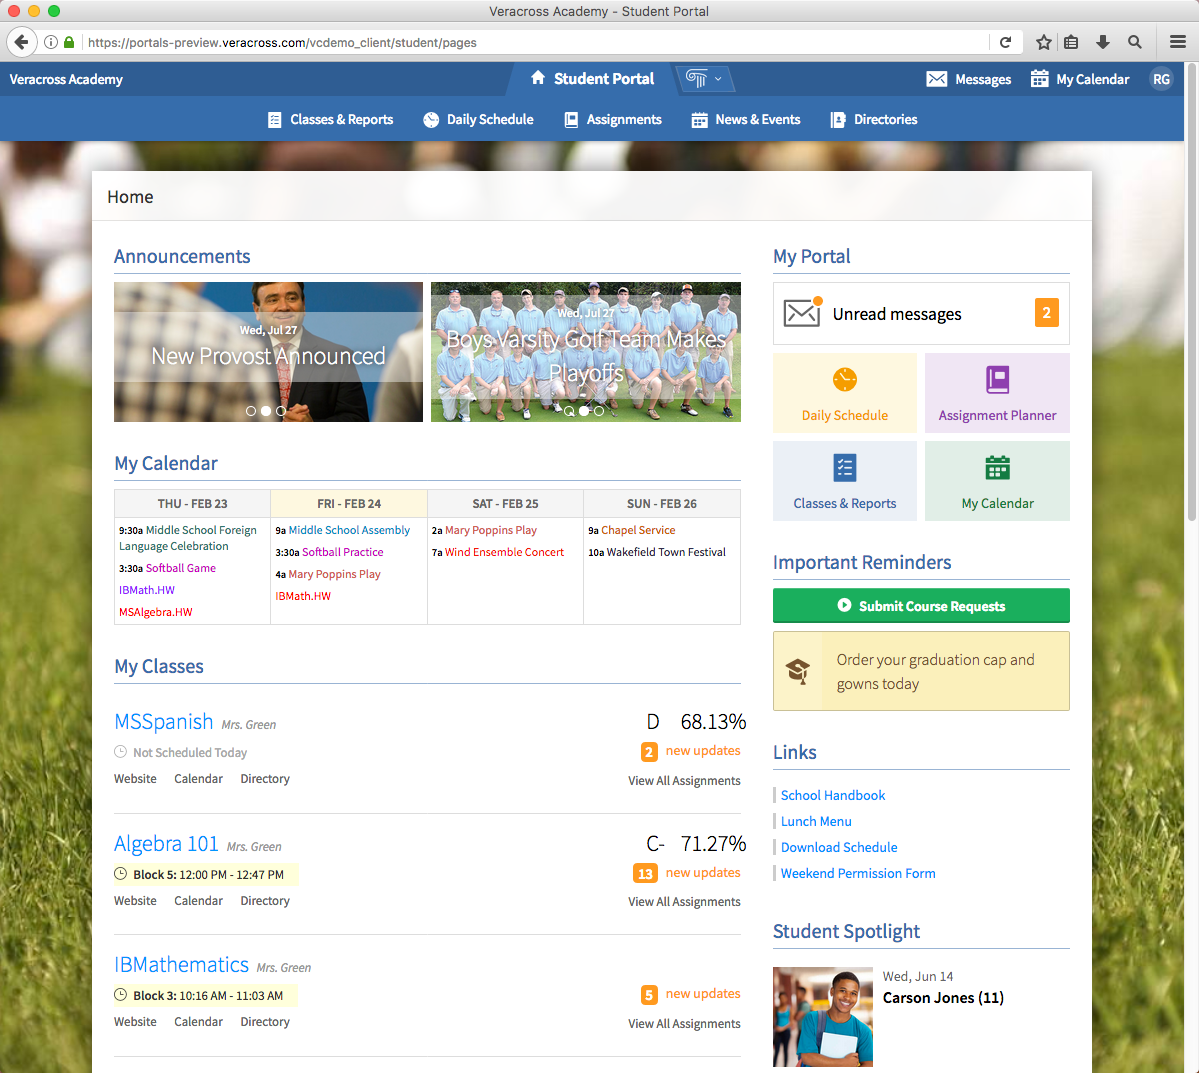Screen dimensions: 1199x1073
Task: Open the Directories section
Action: [x=873, y=119]
